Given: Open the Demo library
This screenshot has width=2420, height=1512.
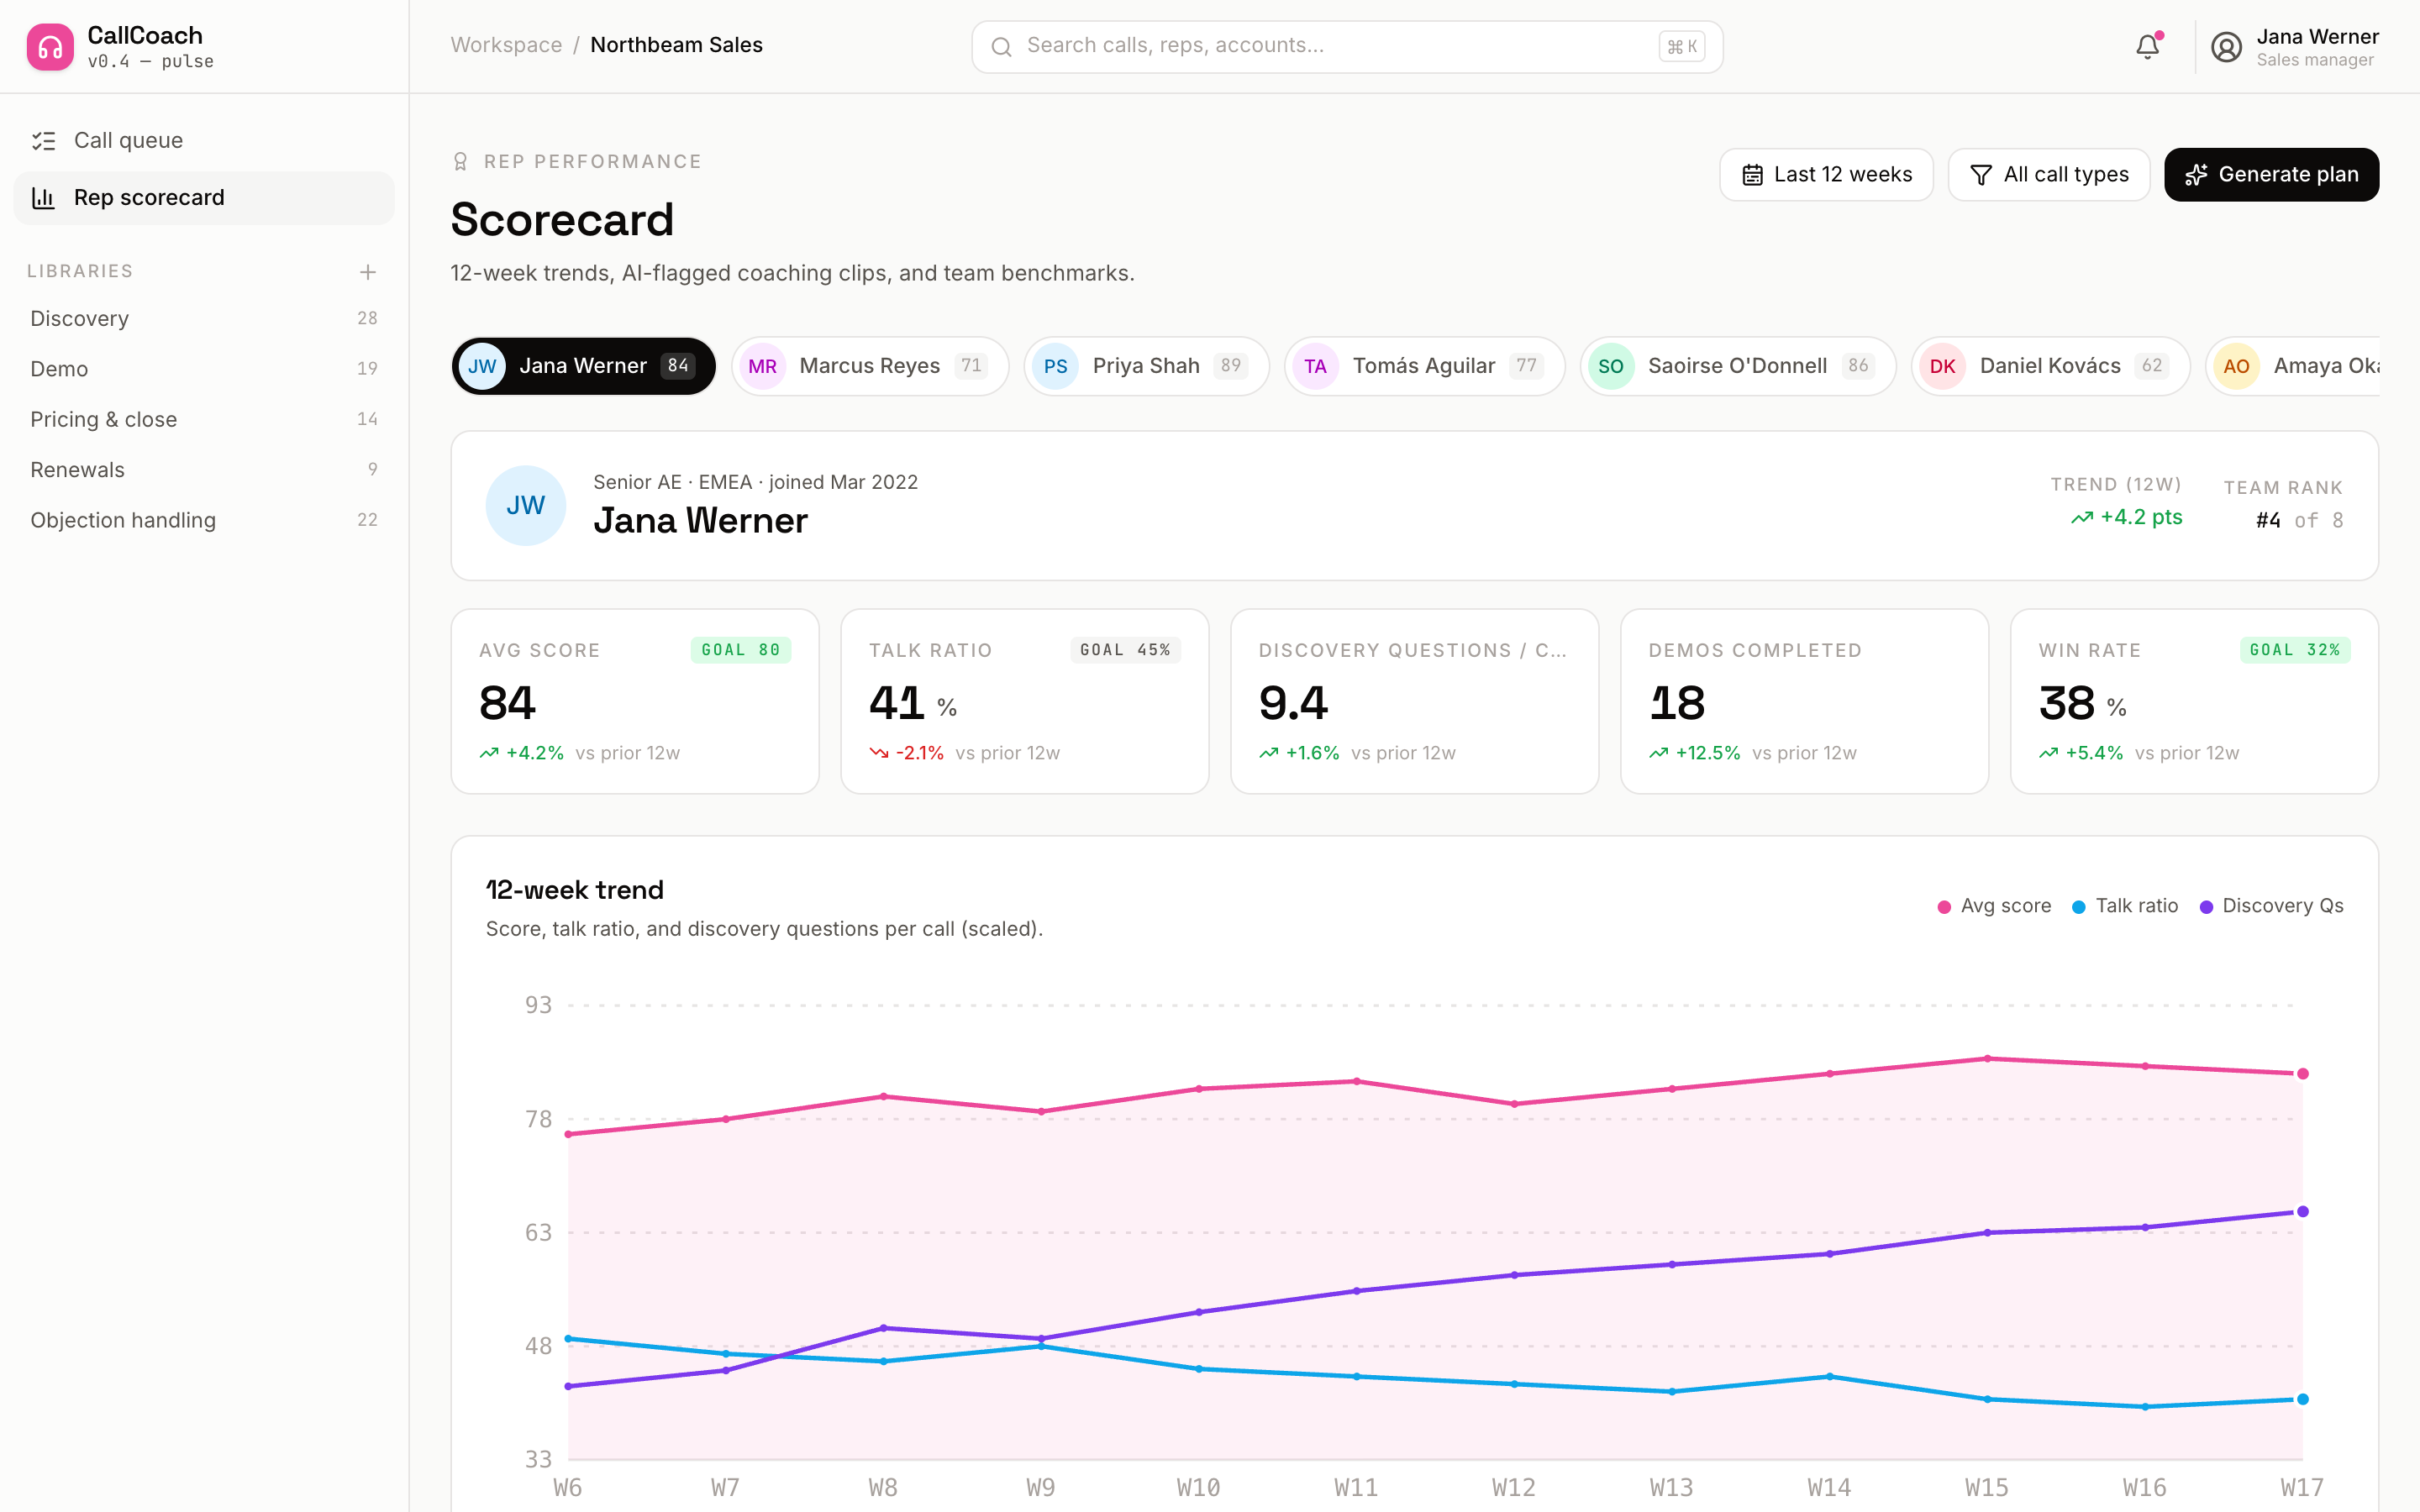Looking at the screenshot, I should [x=204, y=369].
